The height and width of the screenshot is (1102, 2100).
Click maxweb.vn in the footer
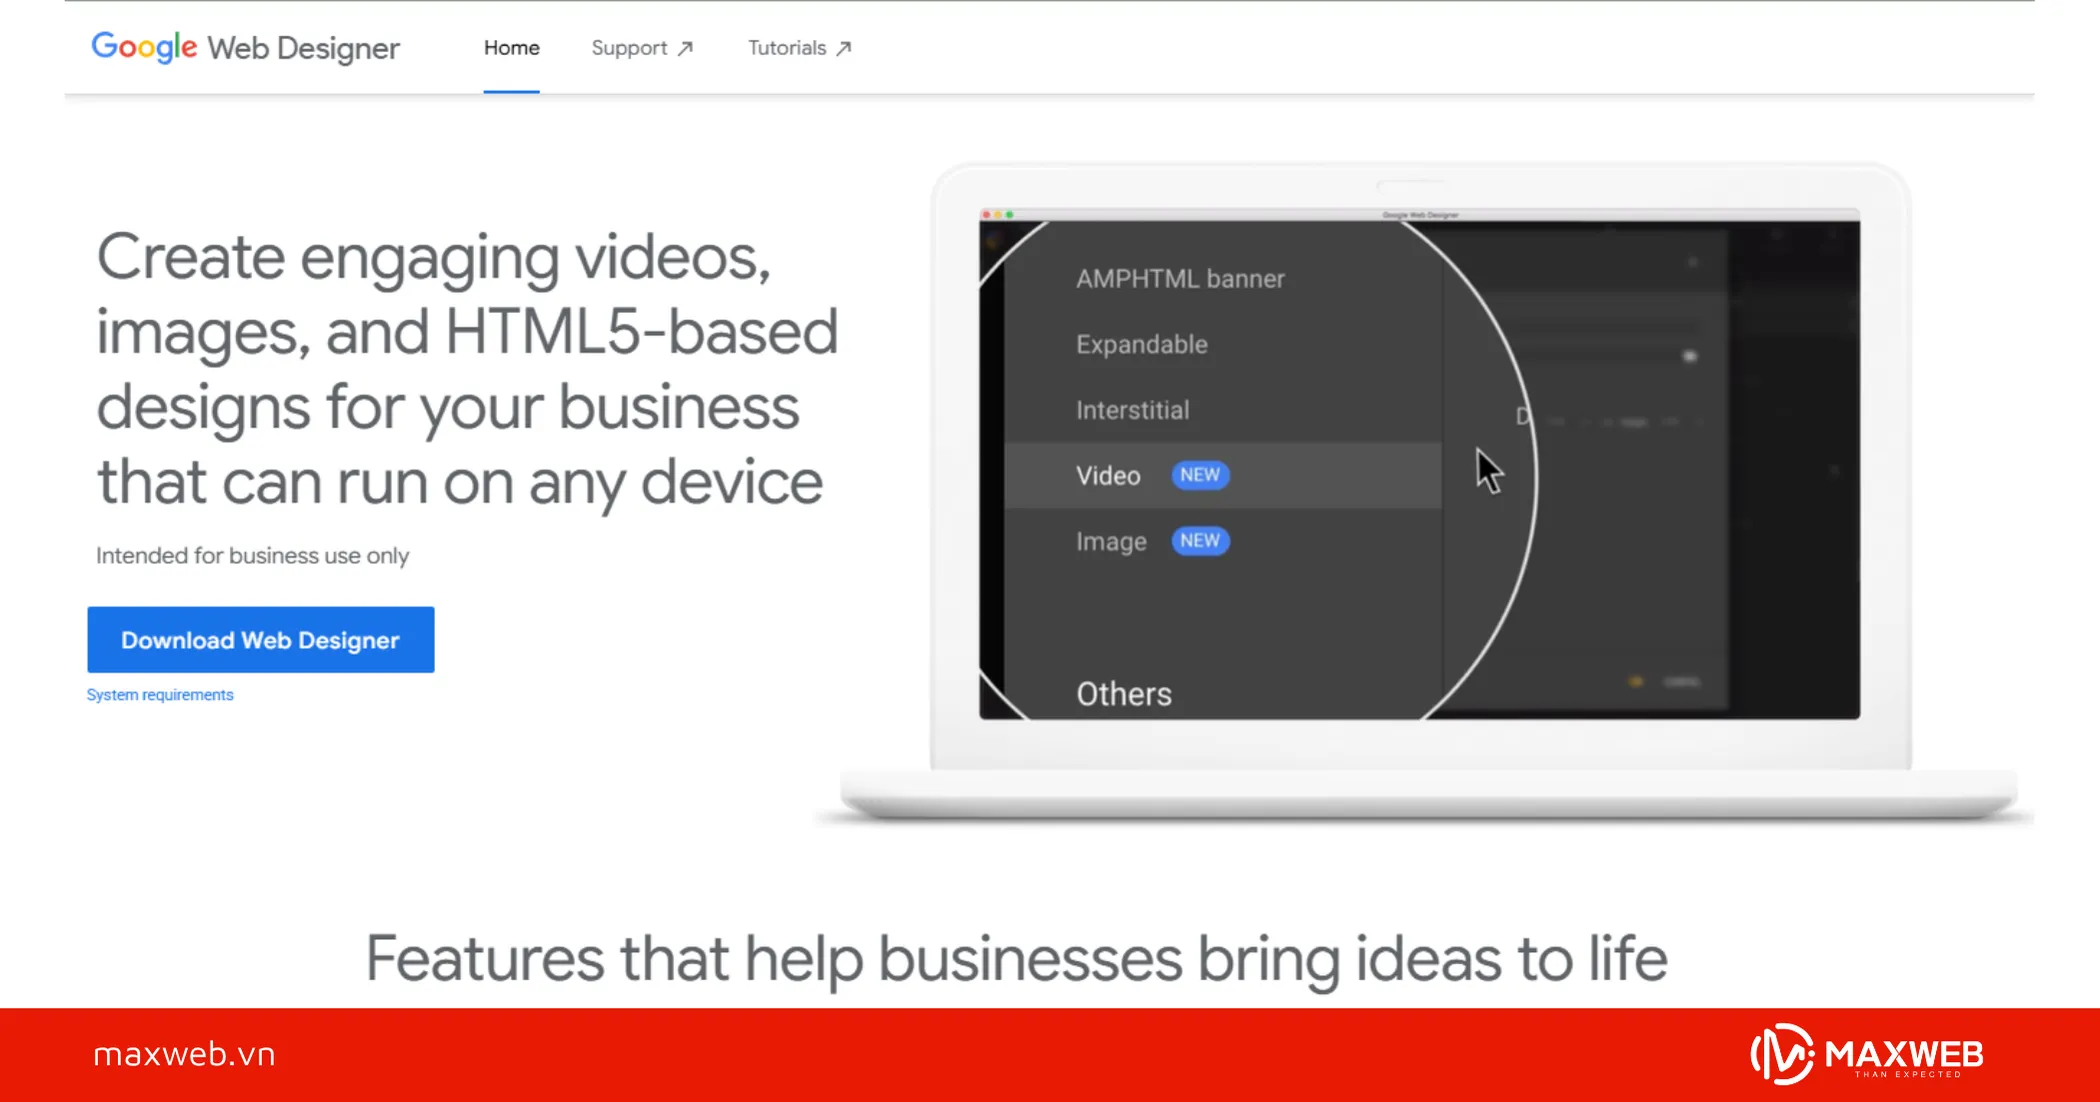point(184,1053)
